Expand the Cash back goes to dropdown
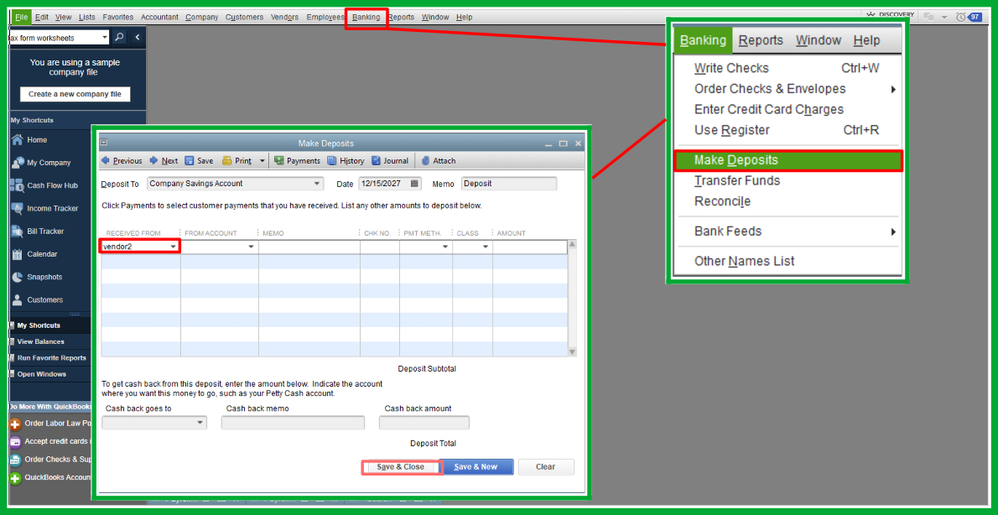The height and width of the screenshot is (515, 998). click(200, 423)
